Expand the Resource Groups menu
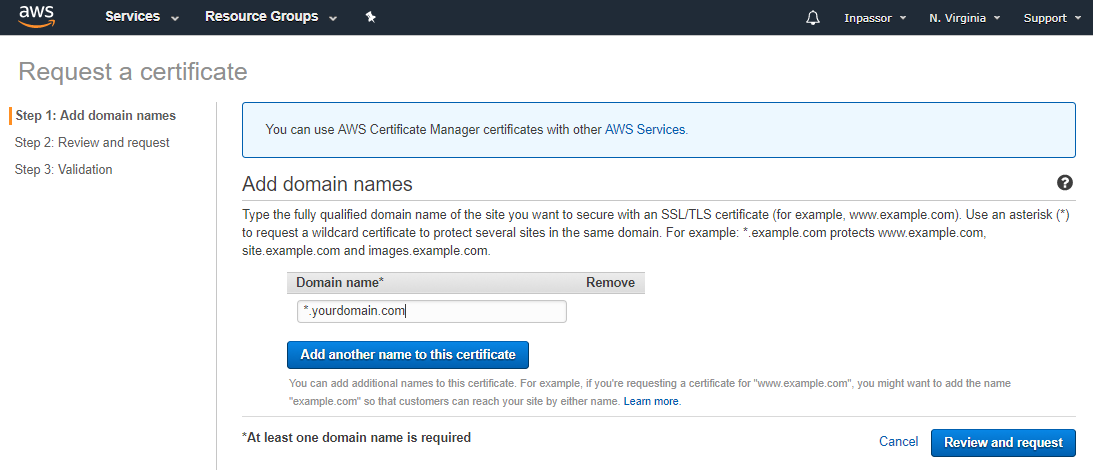The width and height of the screenshot is (1093, 470). click(271, 17)
